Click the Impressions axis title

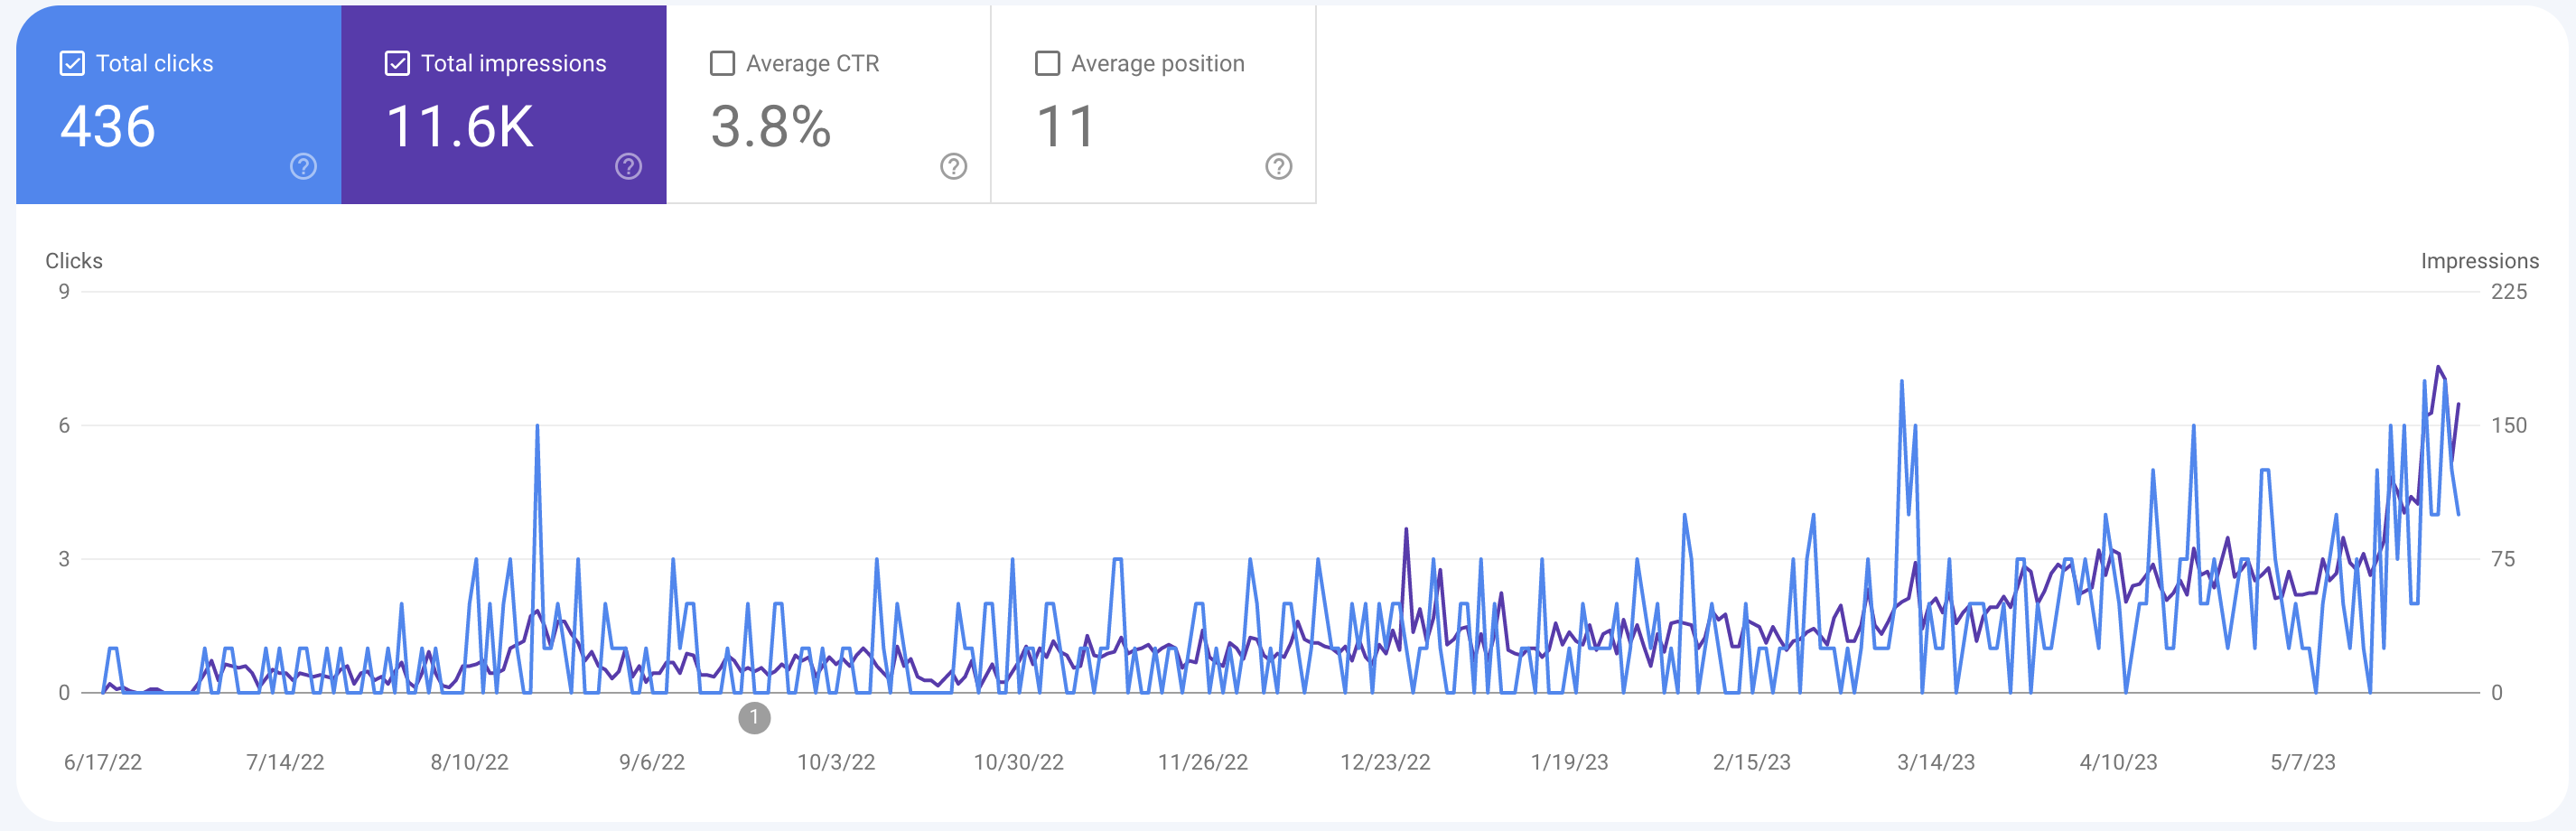(x=2479, y=261)
